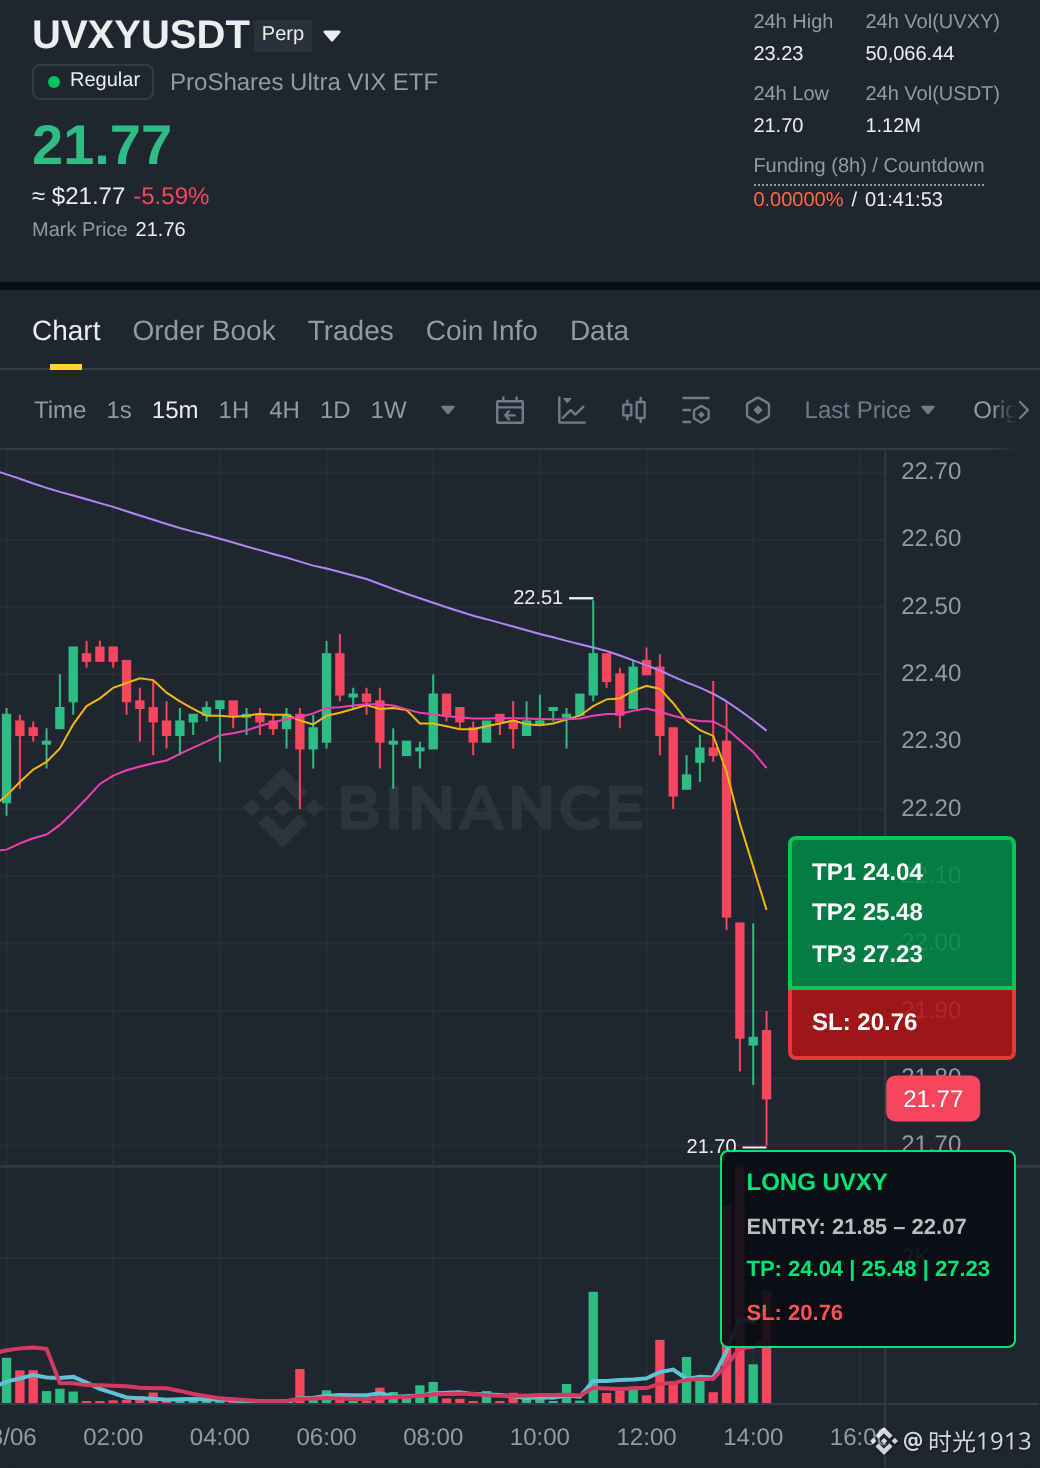Select the 1D interval
This screenshot has width=1040, height=1468.
point(335,410)
